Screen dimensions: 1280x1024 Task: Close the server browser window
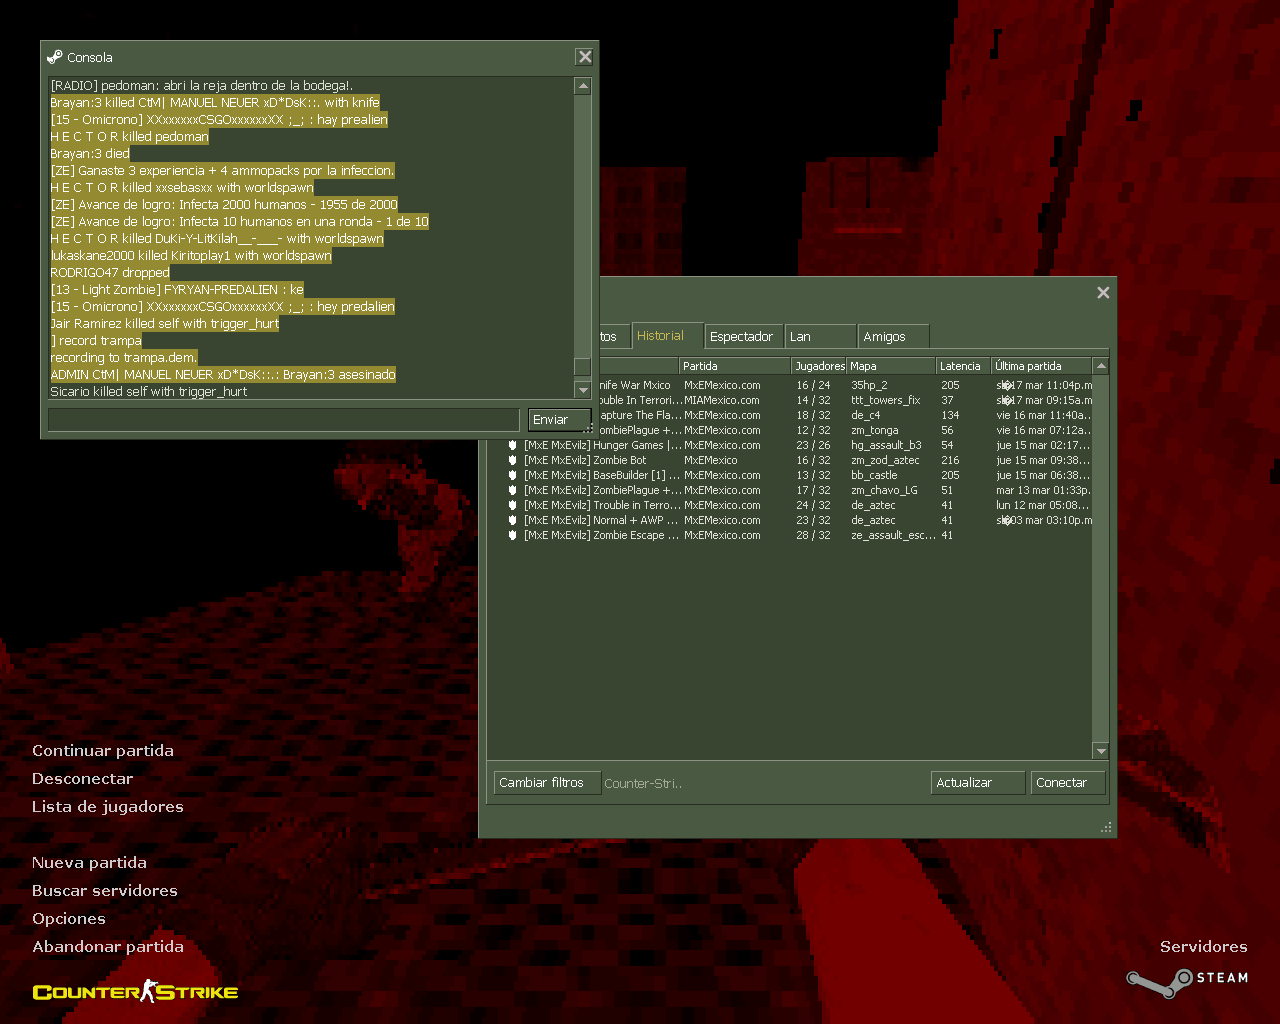[x=1103, y=292]
